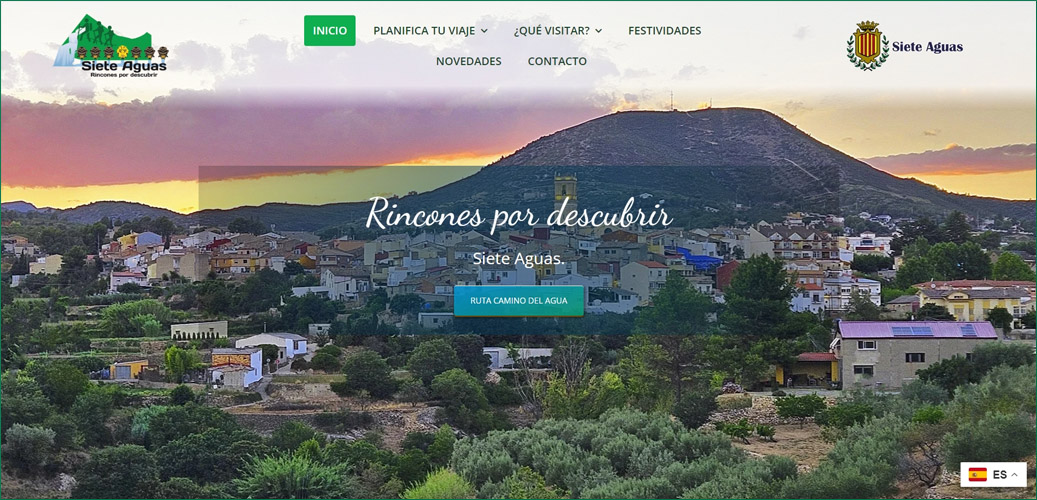
Task: Open the FESTIVIDADES page
Action: point(665,30)
